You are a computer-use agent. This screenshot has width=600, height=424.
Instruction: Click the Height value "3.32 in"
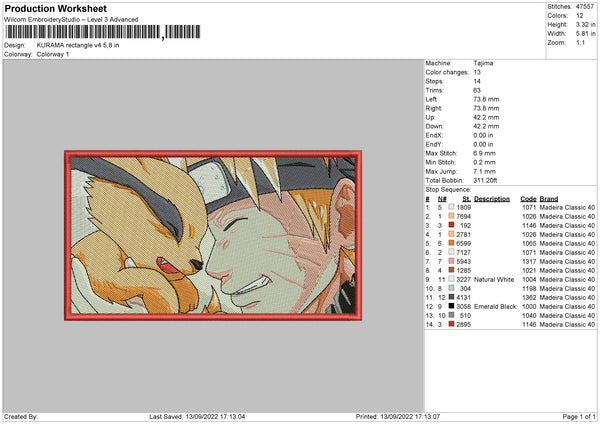click(x=585, y=24)
